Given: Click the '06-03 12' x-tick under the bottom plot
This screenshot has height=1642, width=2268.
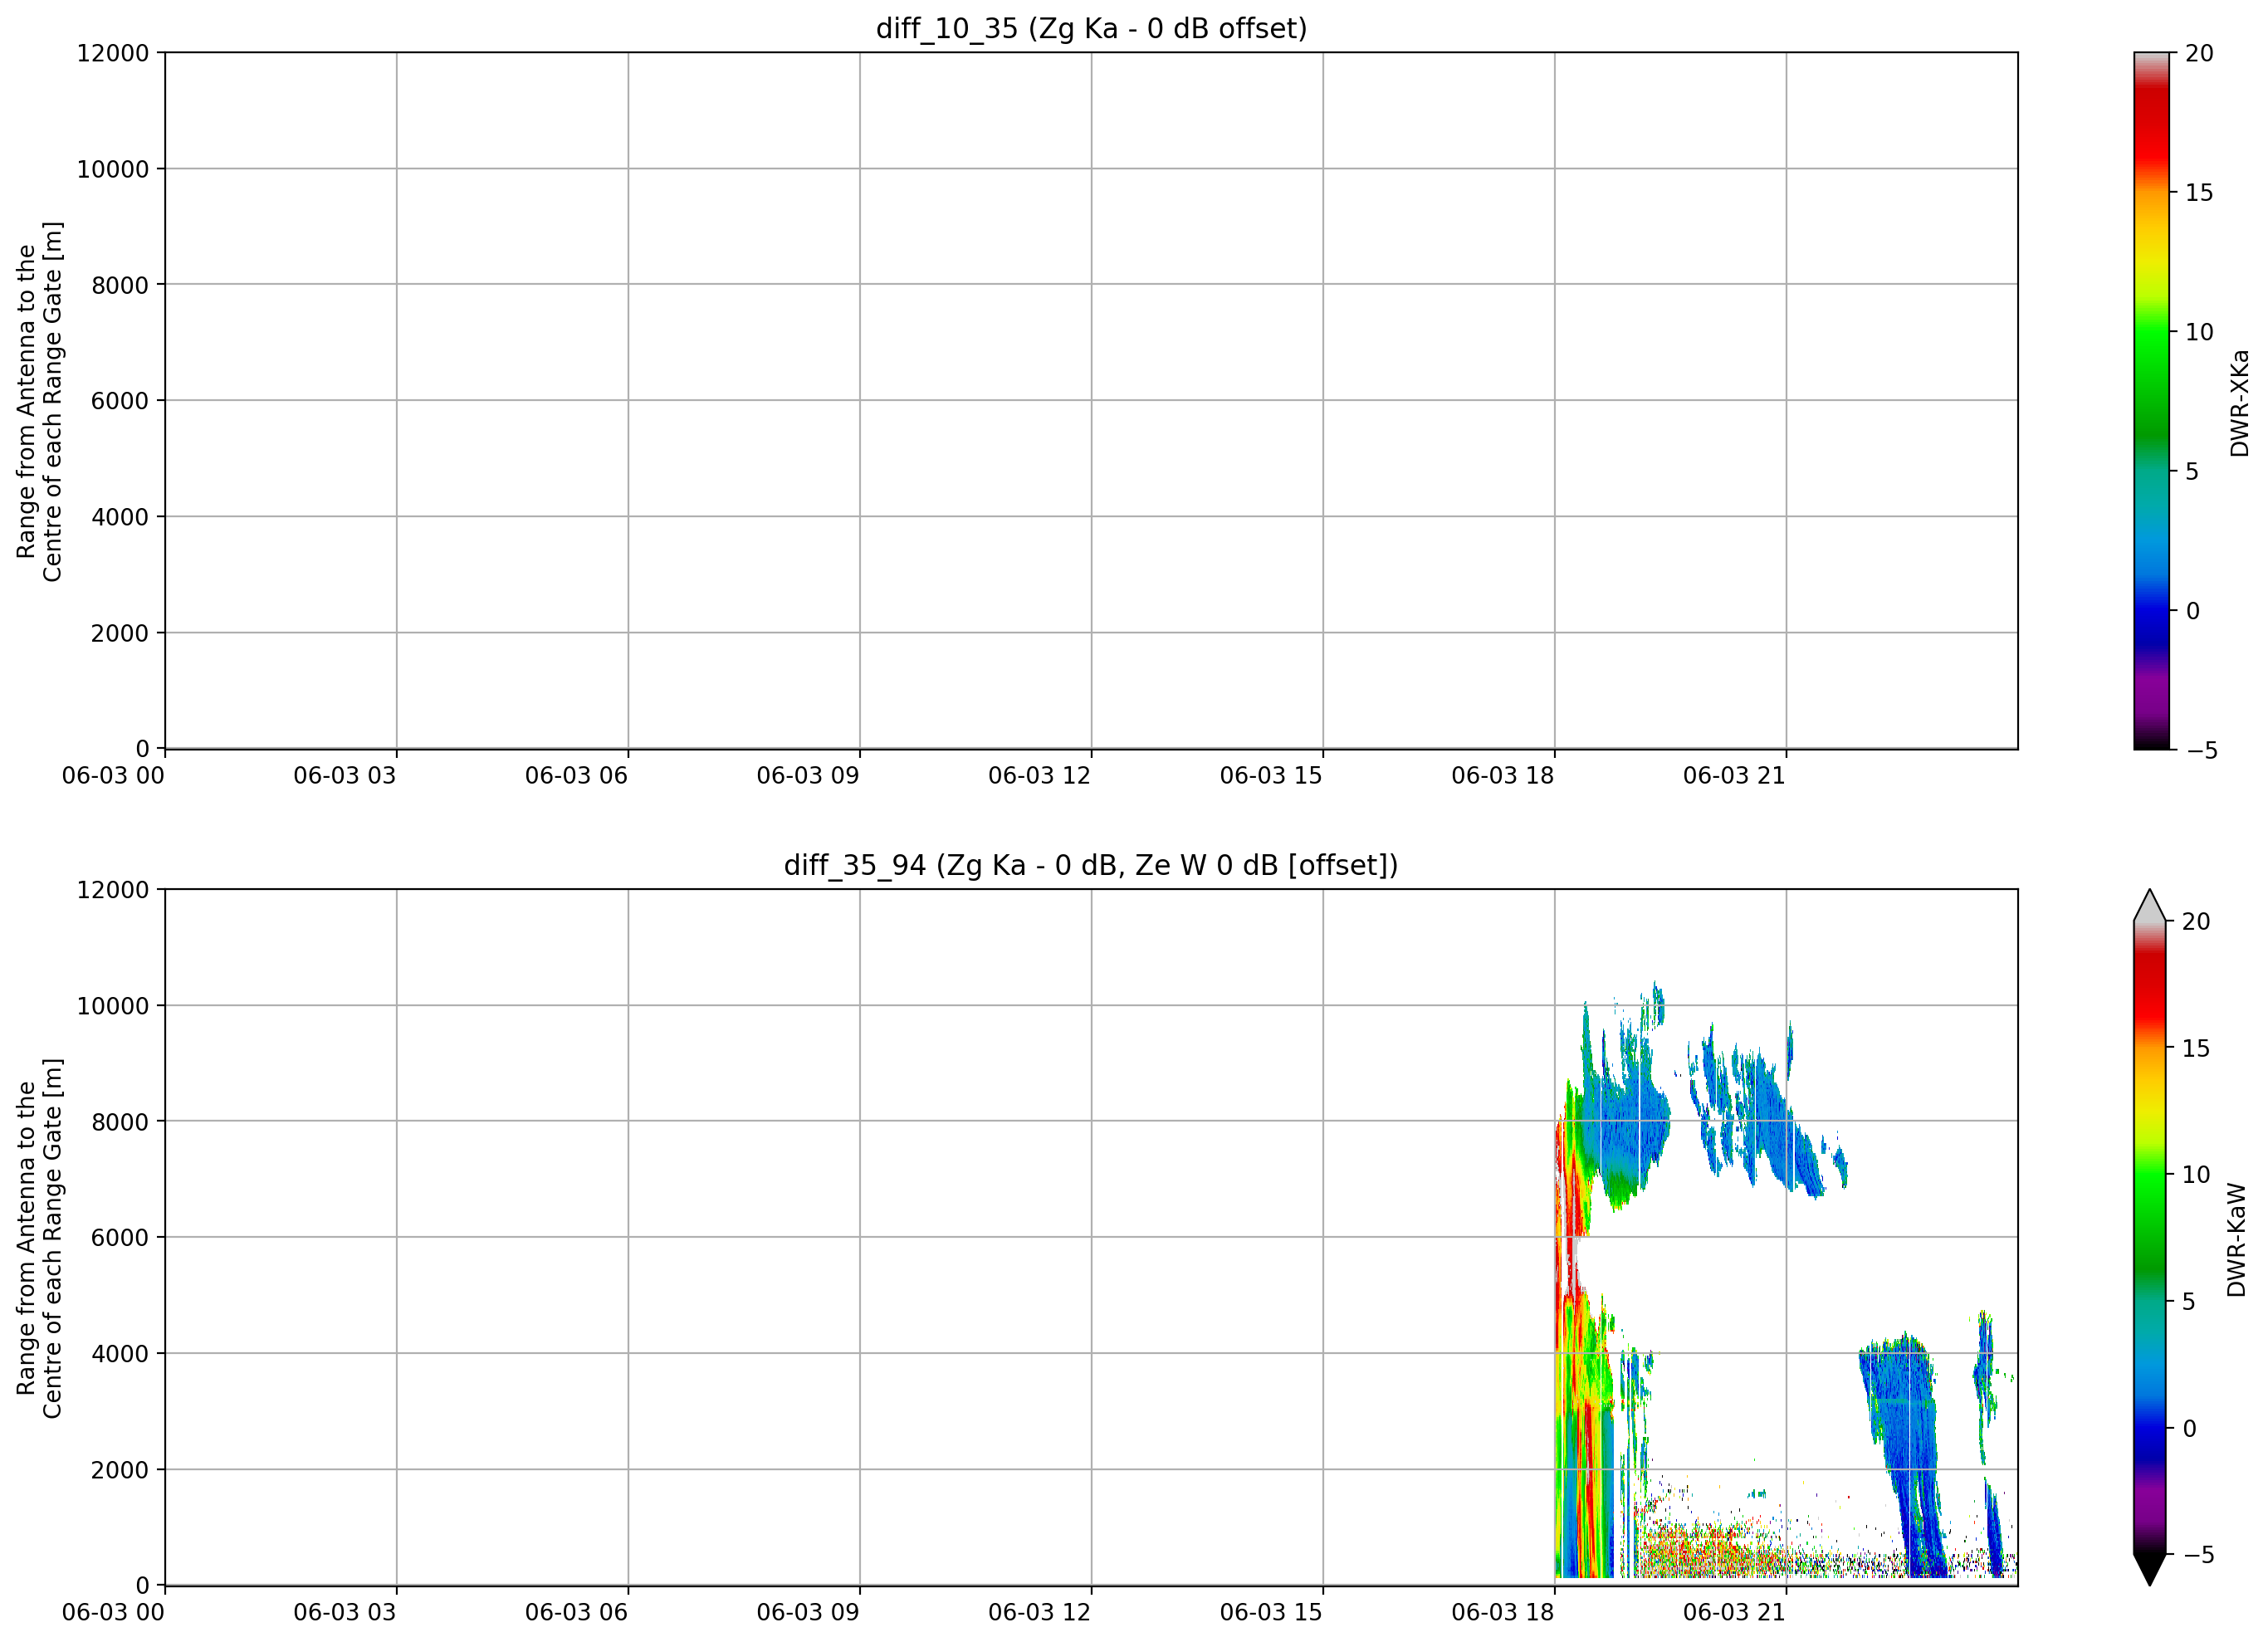Looking at the screenshot, I should click(1040, 1613).
